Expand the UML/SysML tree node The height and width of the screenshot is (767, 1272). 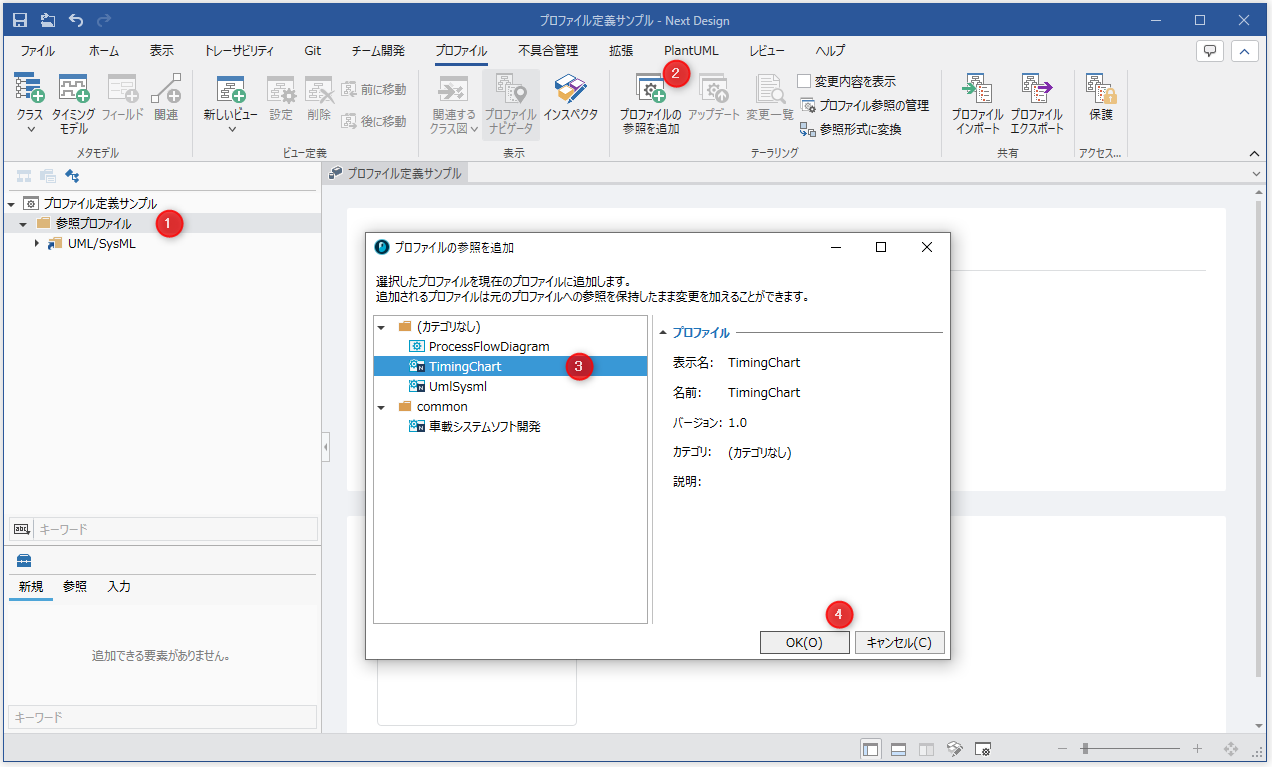pos(37,243)
